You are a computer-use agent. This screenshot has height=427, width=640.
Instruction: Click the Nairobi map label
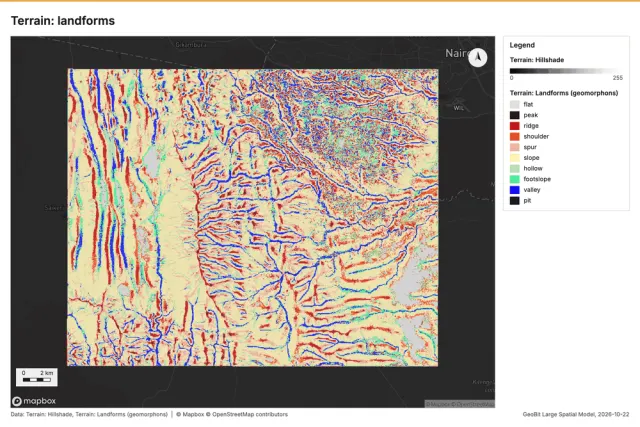457,53
